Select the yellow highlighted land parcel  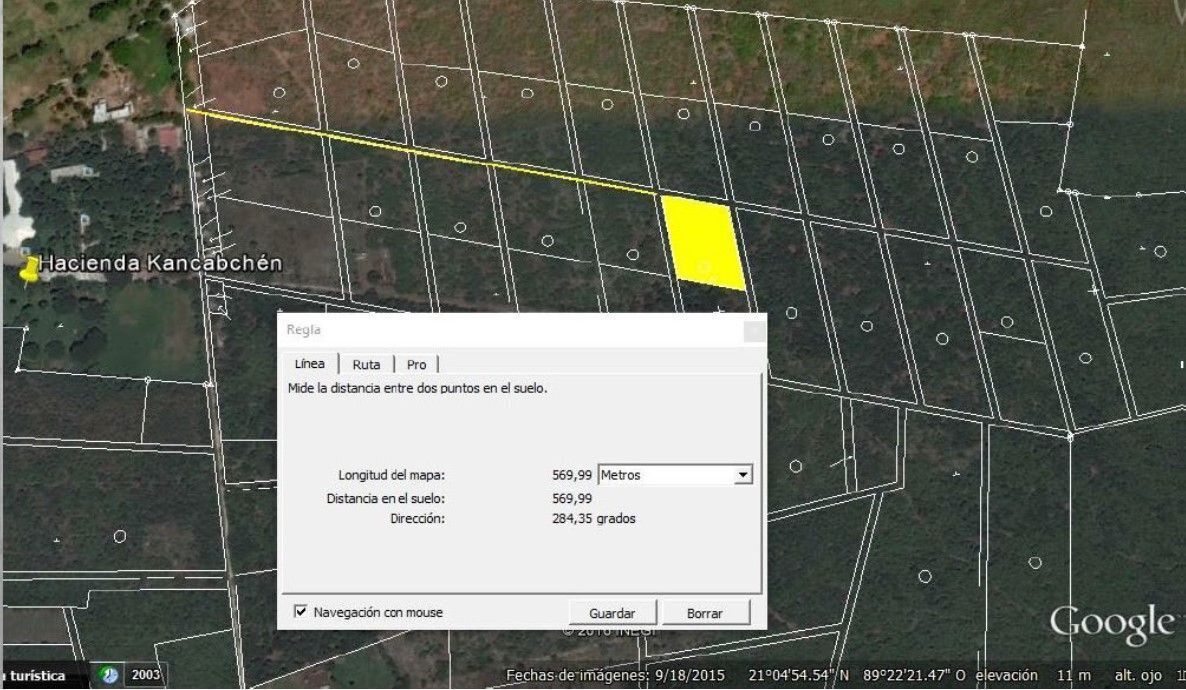tap(705, 241)
